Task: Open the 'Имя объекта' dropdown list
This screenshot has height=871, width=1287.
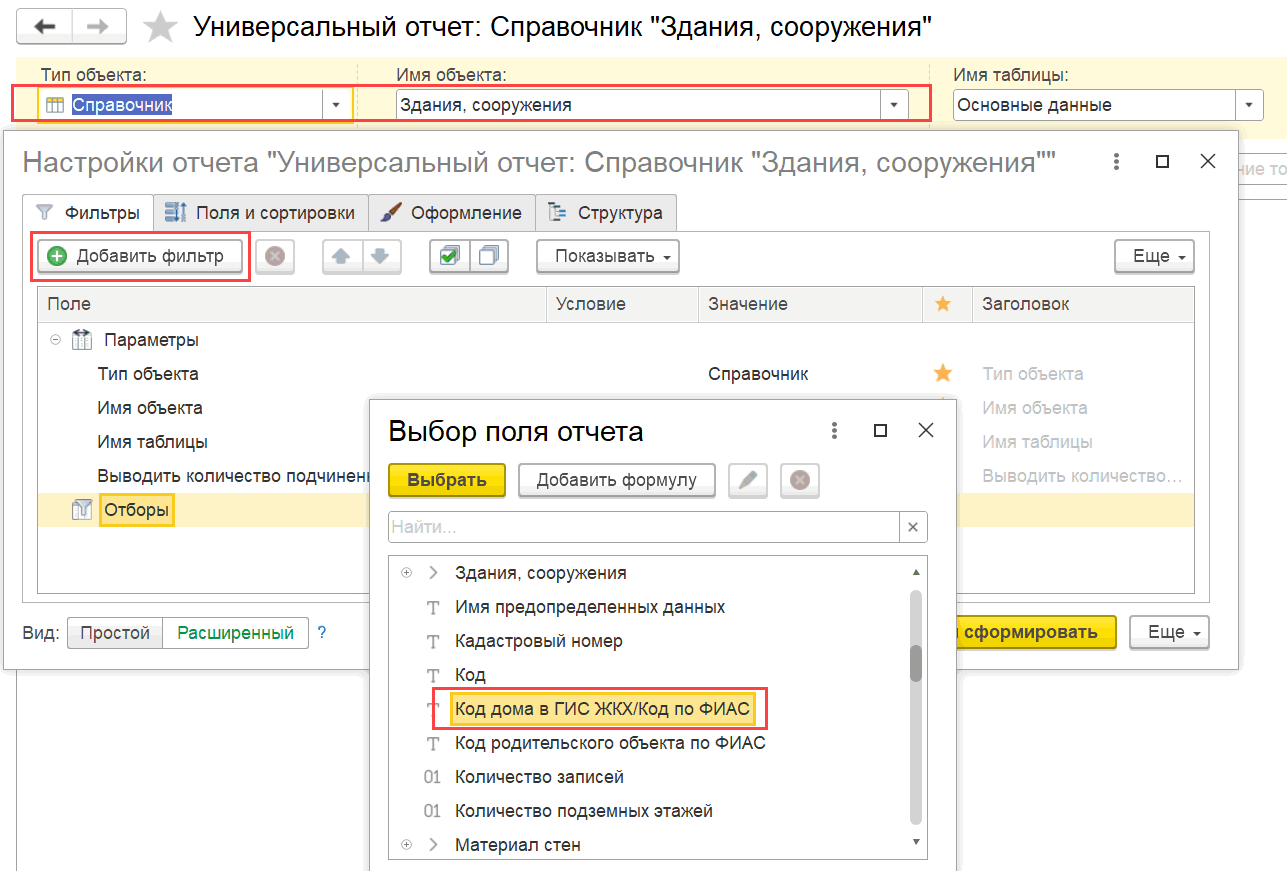Action: click(x=894, y=104)
